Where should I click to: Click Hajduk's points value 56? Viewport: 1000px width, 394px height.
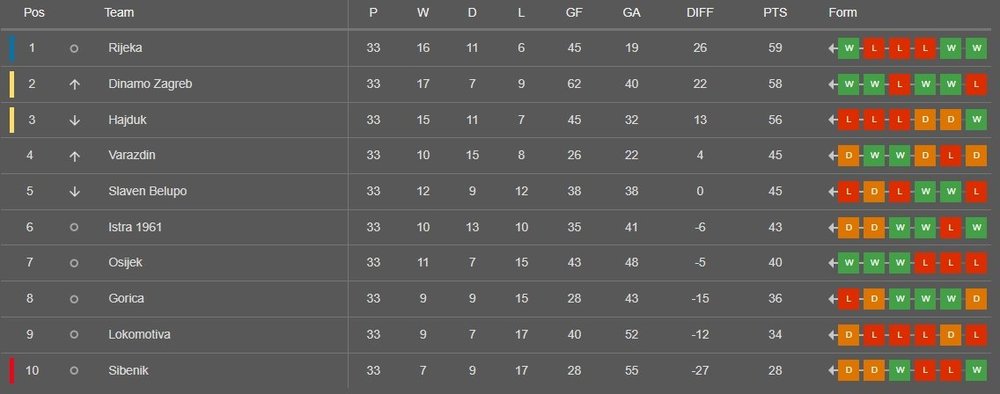pos(775,120)
